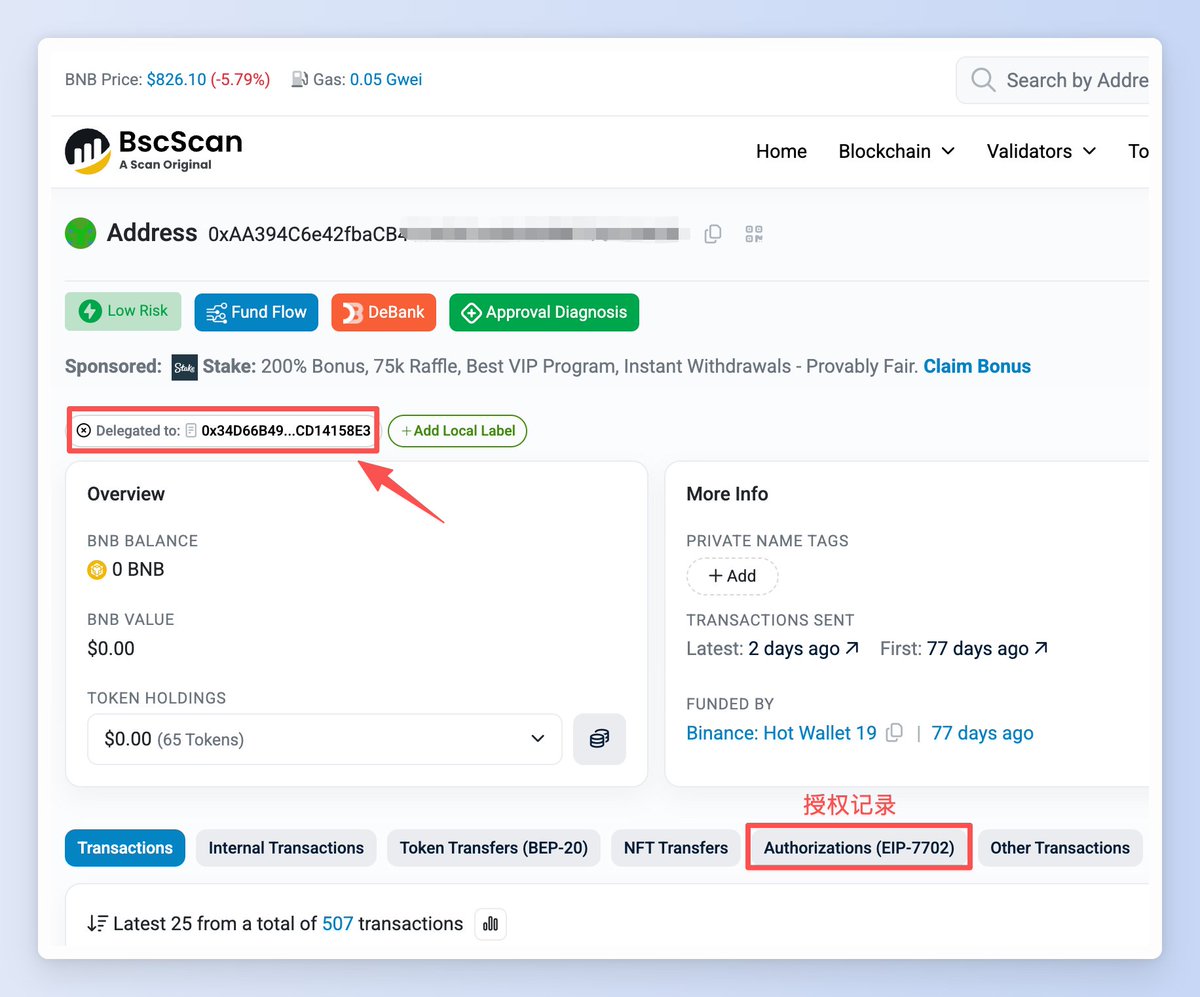Click the BscScan logo
The height and width of the screenshot is (997, 1200).
tap(154, 151)
